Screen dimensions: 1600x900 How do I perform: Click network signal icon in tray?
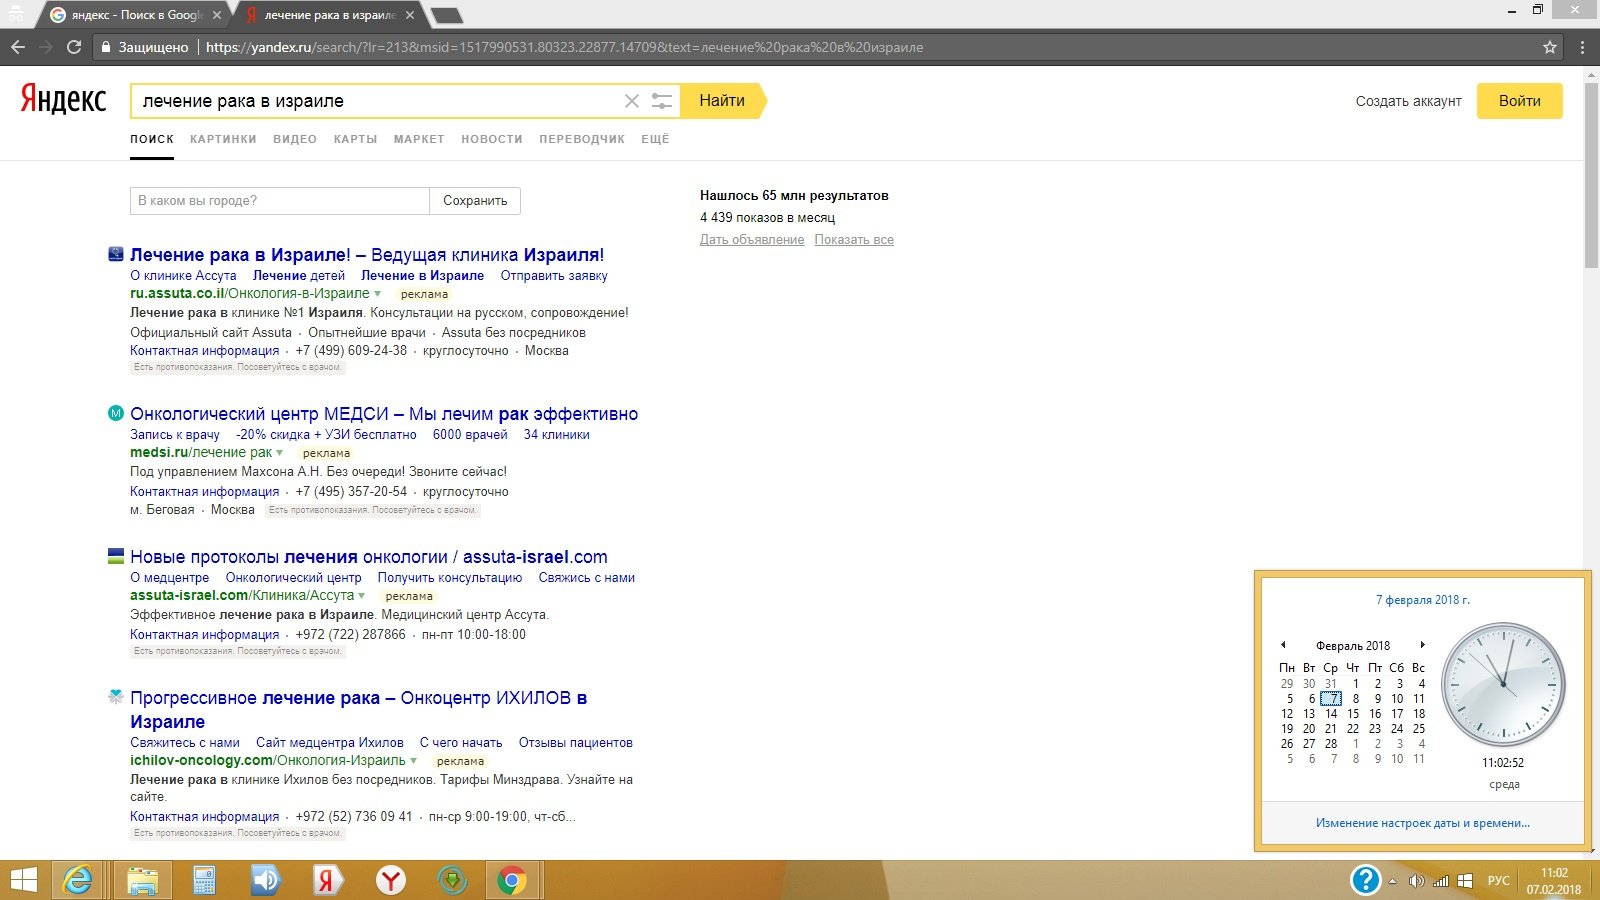click(x=1441, y=881)
